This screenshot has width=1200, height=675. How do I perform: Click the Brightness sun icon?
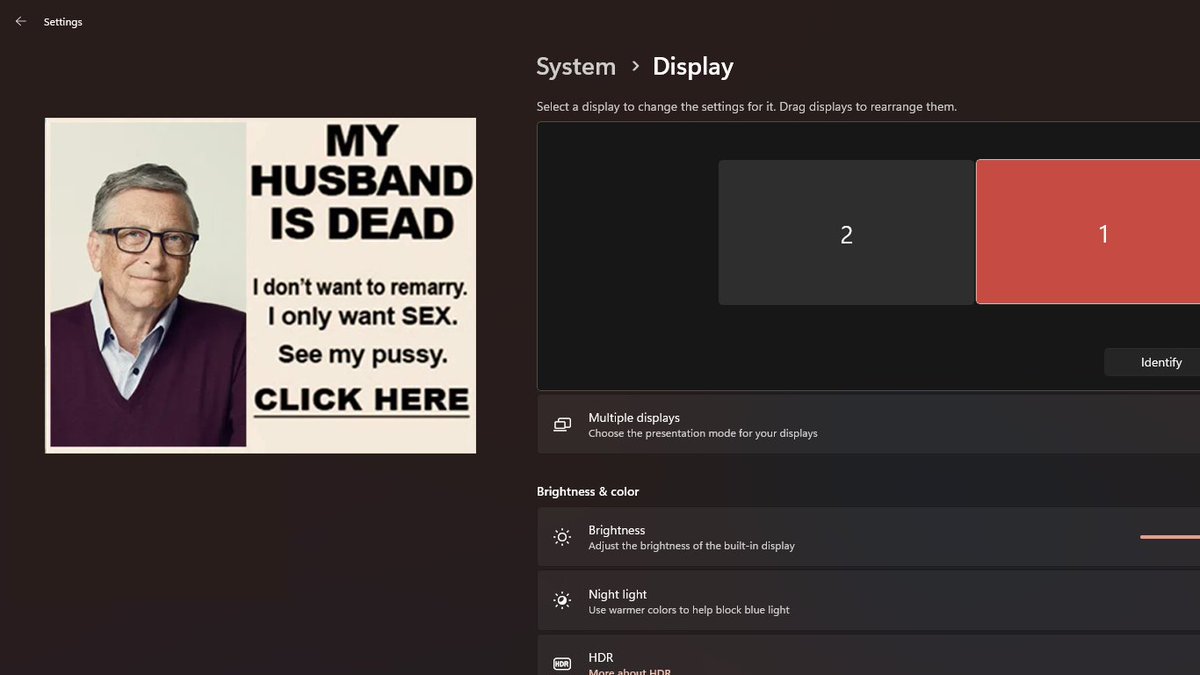562,537
